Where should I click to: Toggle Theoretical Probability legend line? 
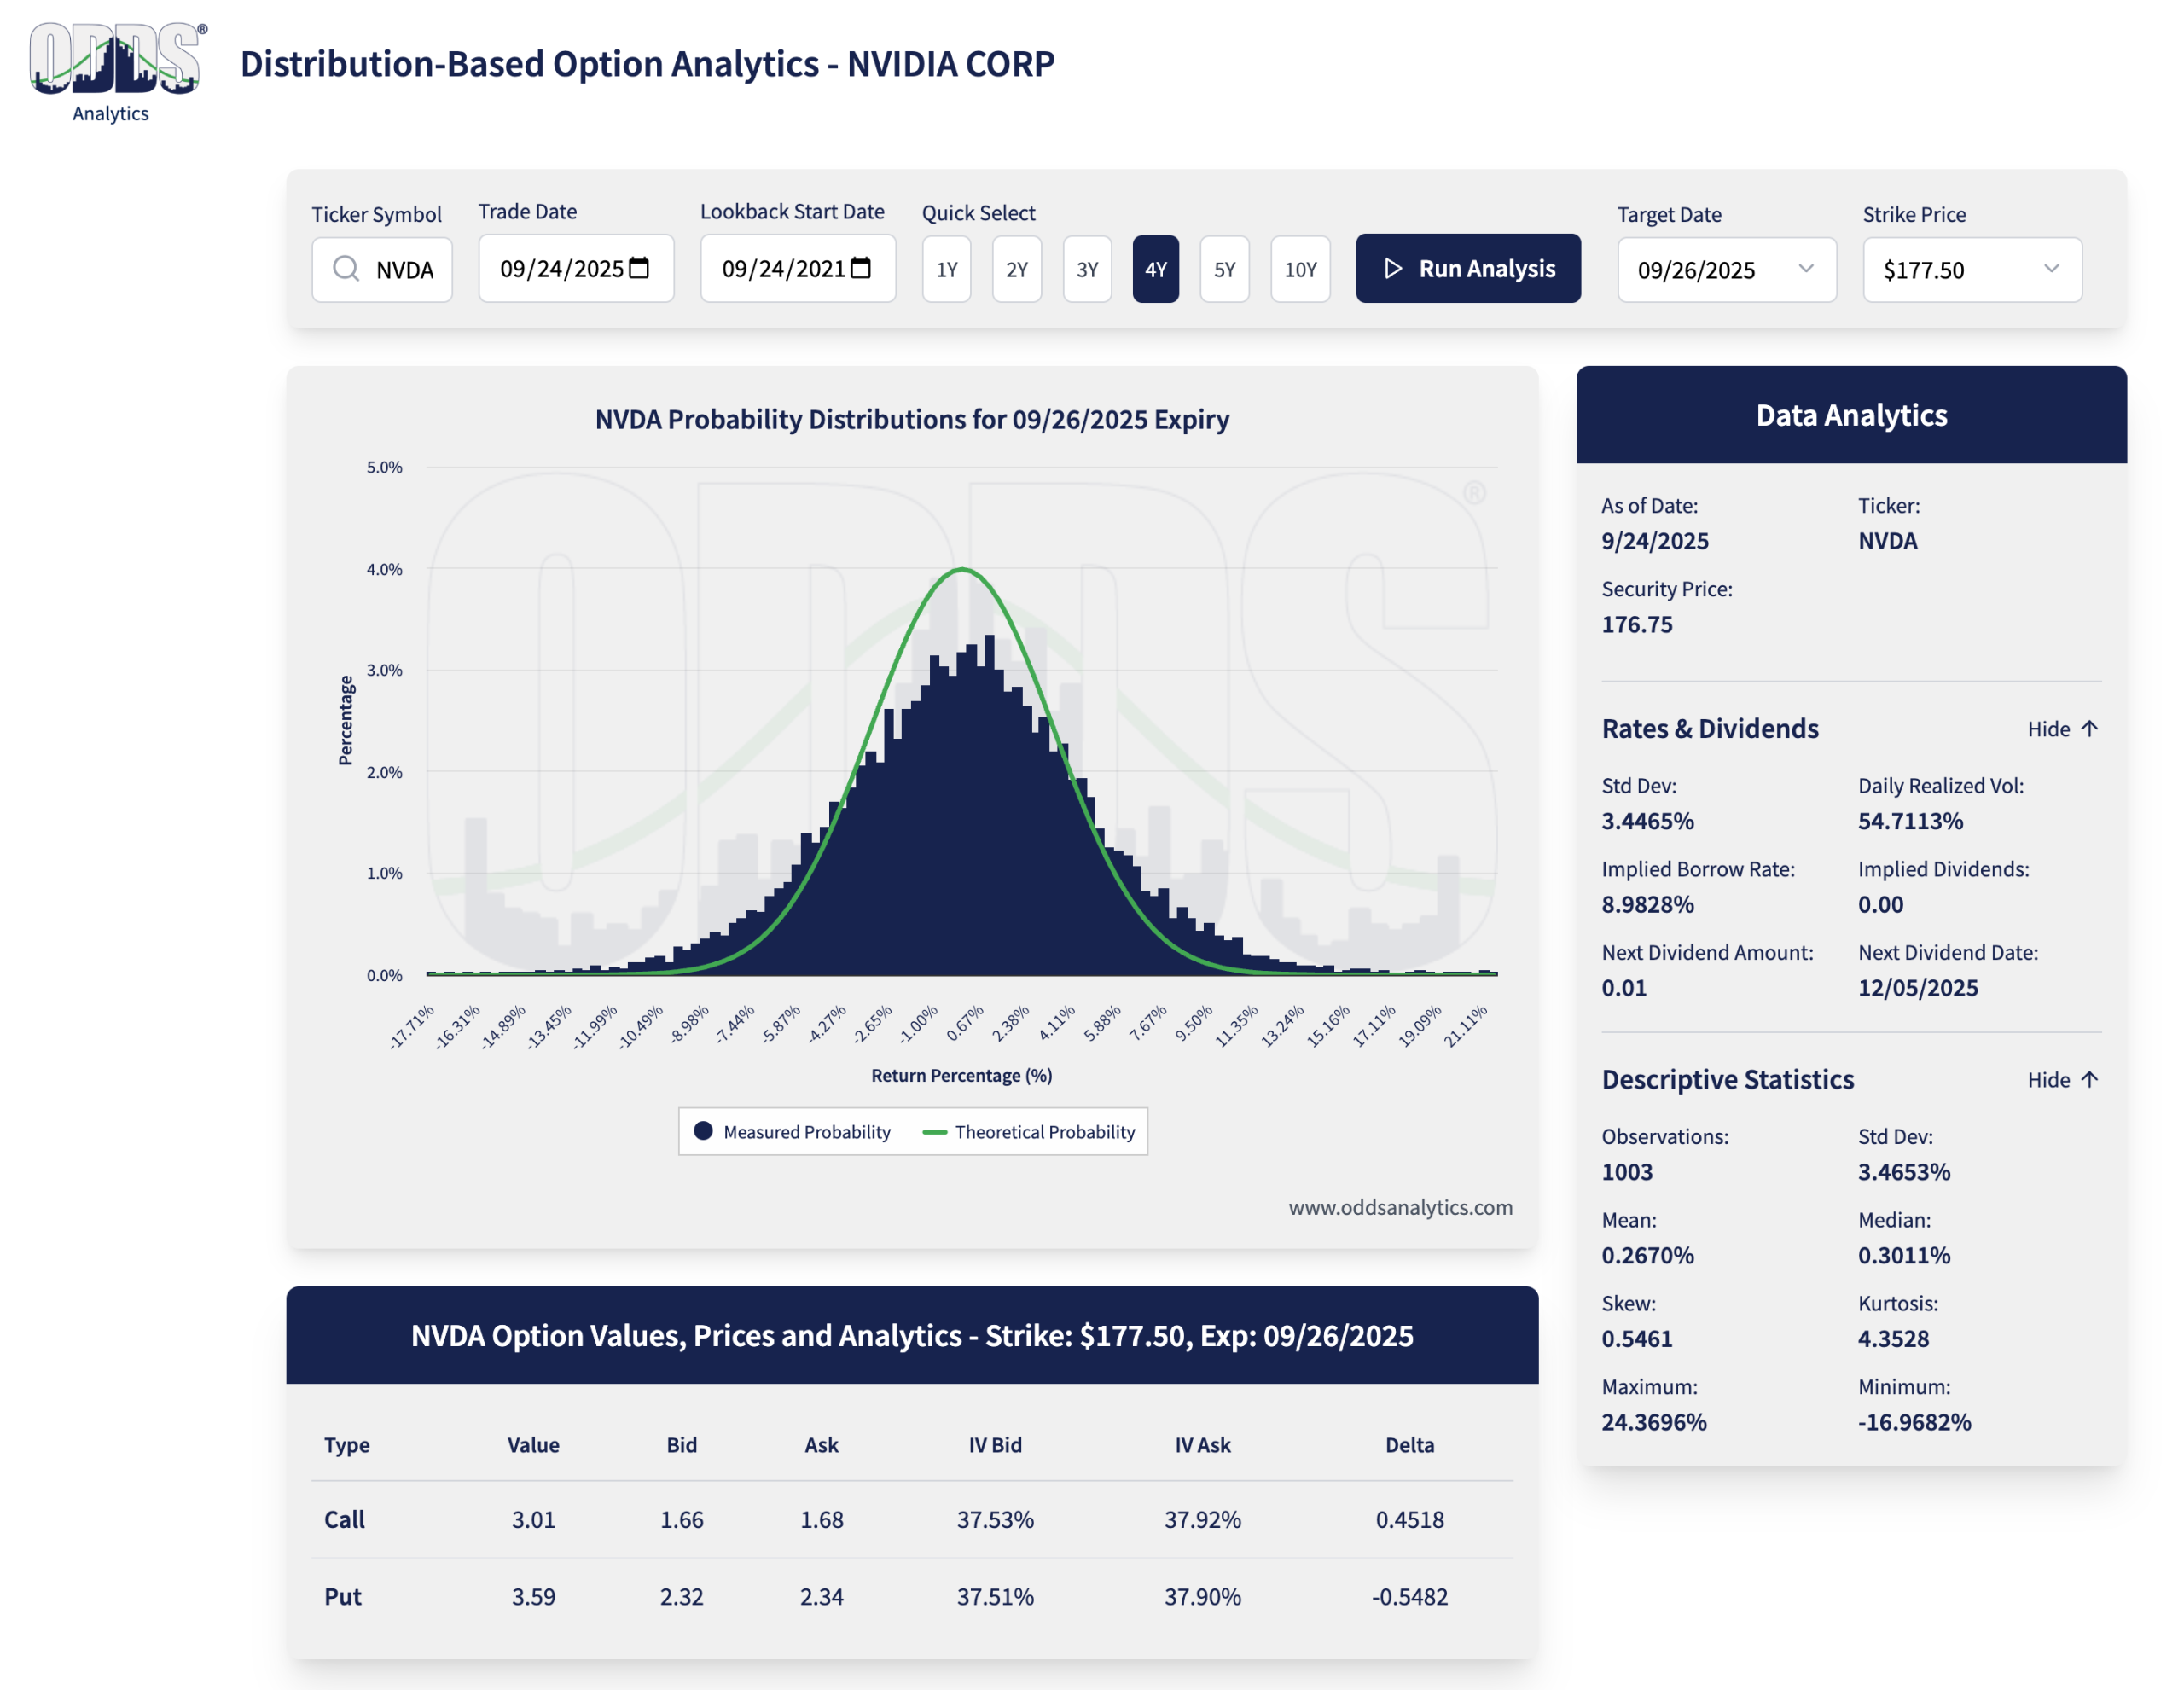(x=934, y=1132)
